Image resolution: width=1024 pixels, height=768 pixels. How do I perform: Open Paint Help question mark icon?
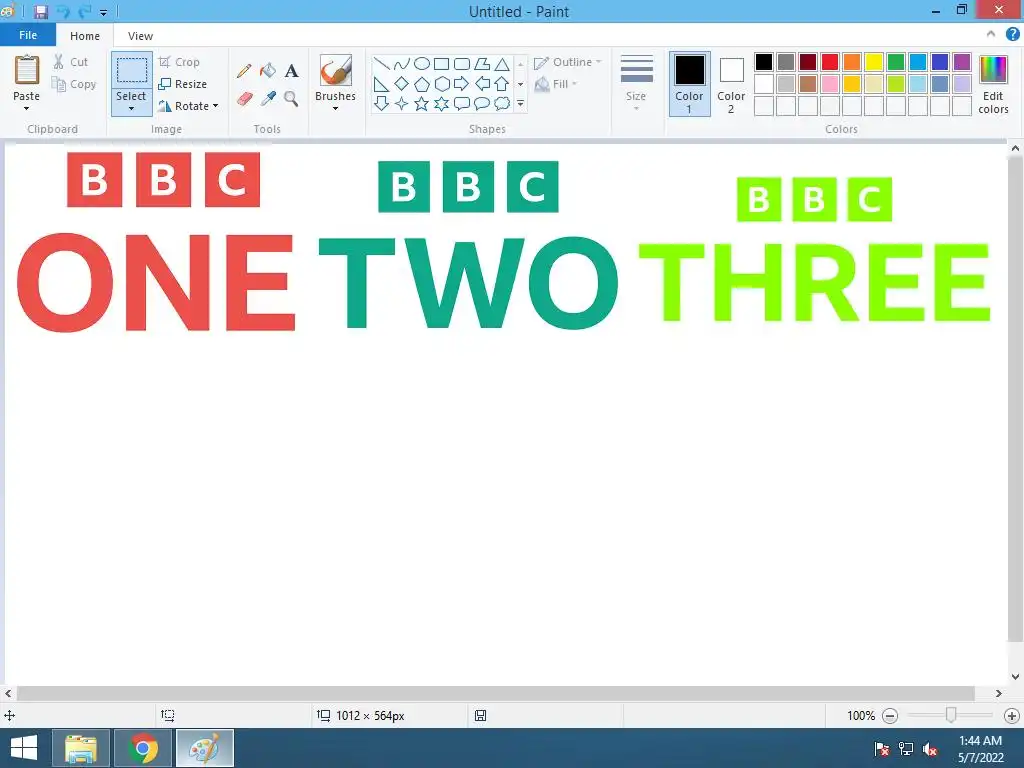click(x=1012, y=35)
